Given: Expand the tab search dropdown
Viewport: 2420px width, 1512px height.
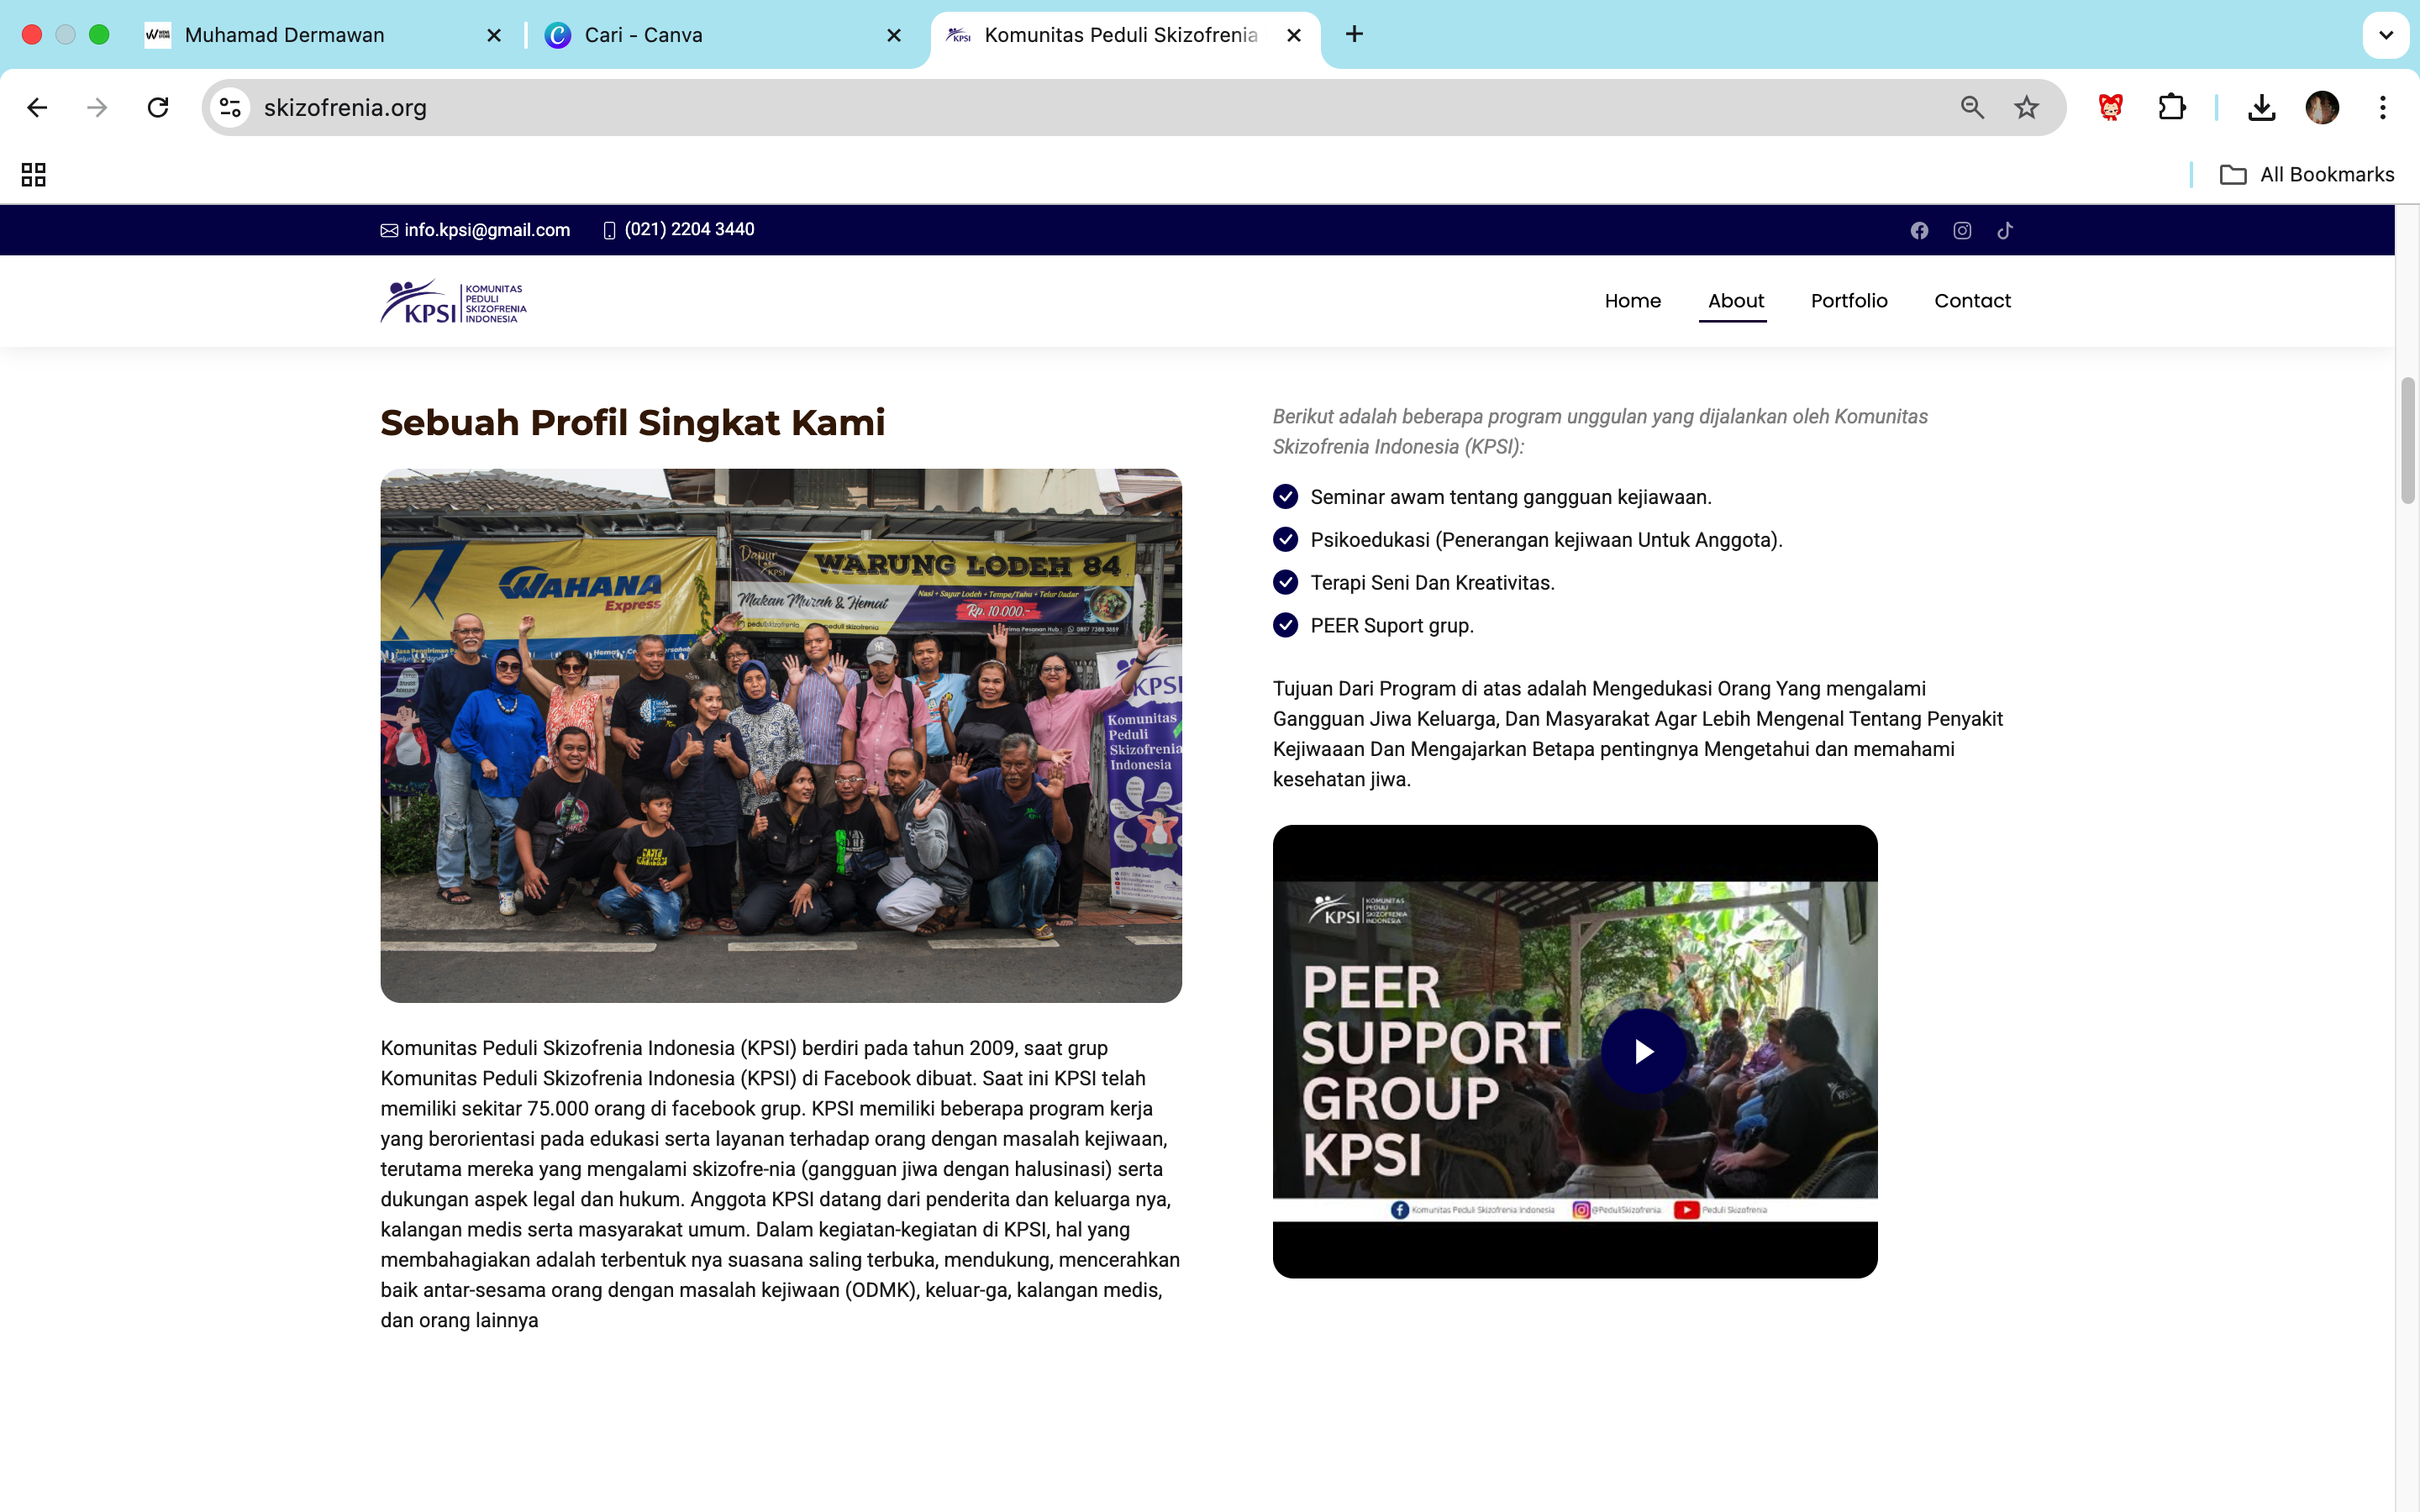Looking at the screenshot, I should tap(2385, 35).
